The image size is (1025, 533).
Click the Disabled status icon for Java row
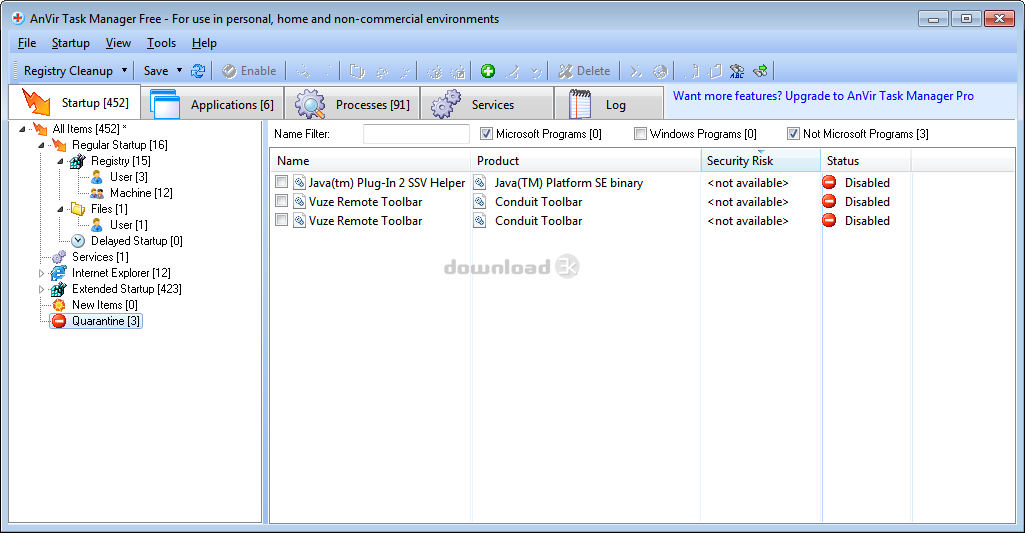[830, 182]
